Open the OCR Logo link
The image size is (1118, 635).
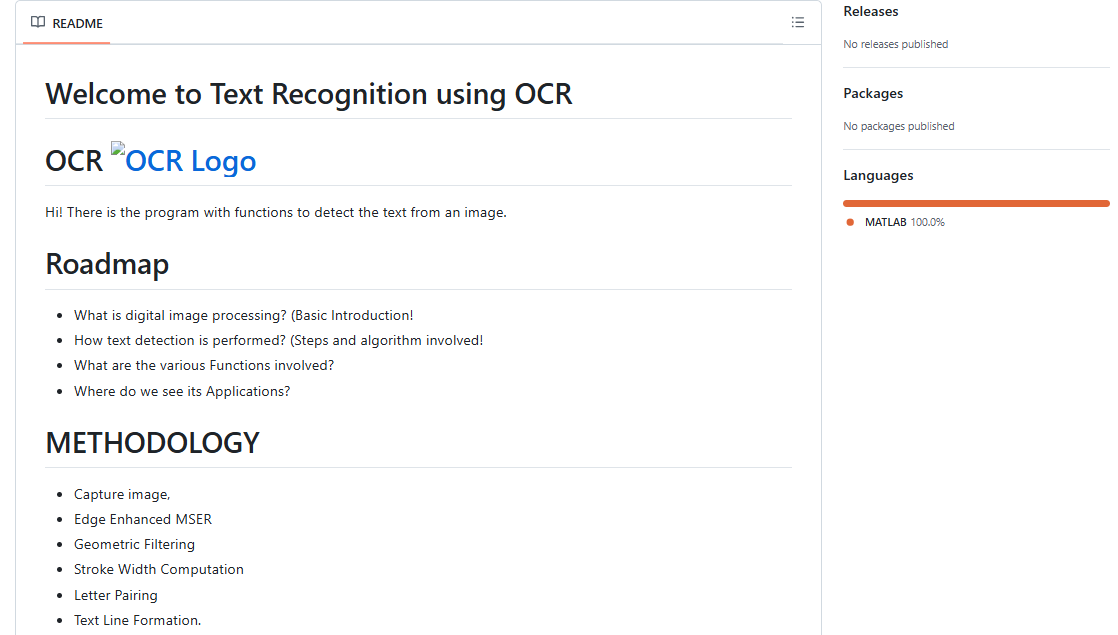184,160
